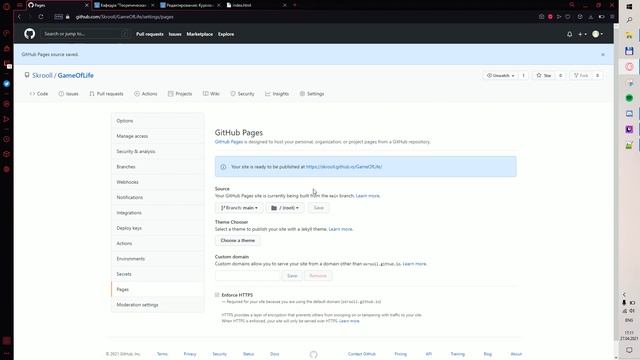Open Secrets settings
640x360 pixels.
coord(158,274)
